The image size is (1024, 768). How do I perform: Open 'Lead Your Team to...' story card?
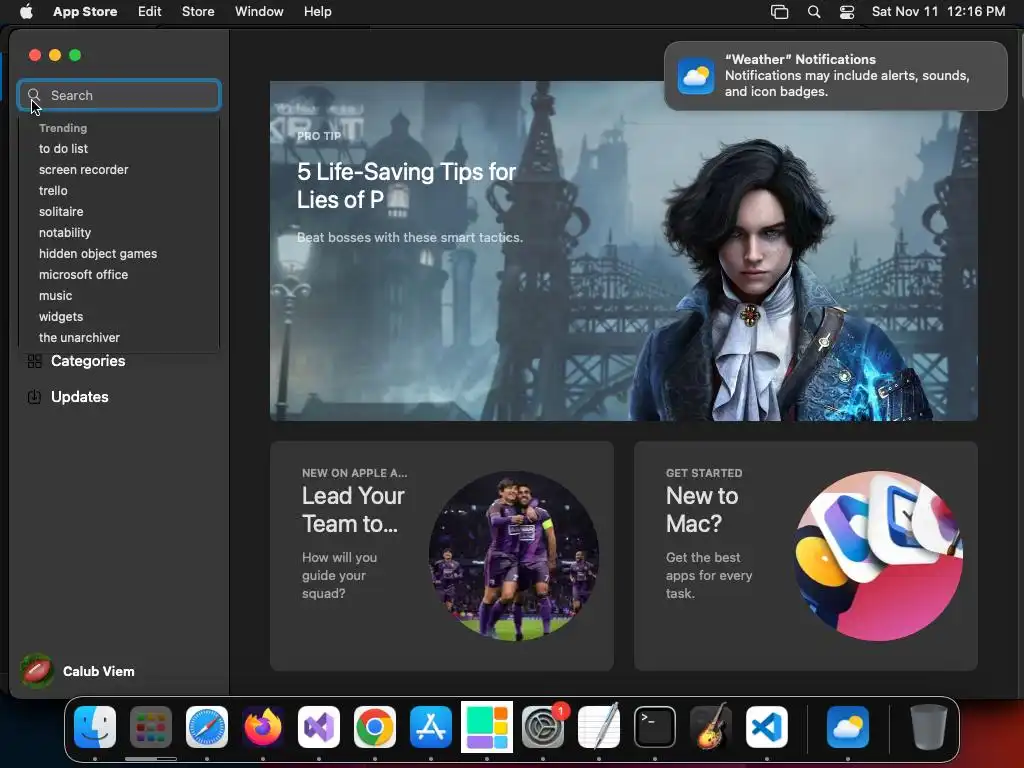[441, 556]
